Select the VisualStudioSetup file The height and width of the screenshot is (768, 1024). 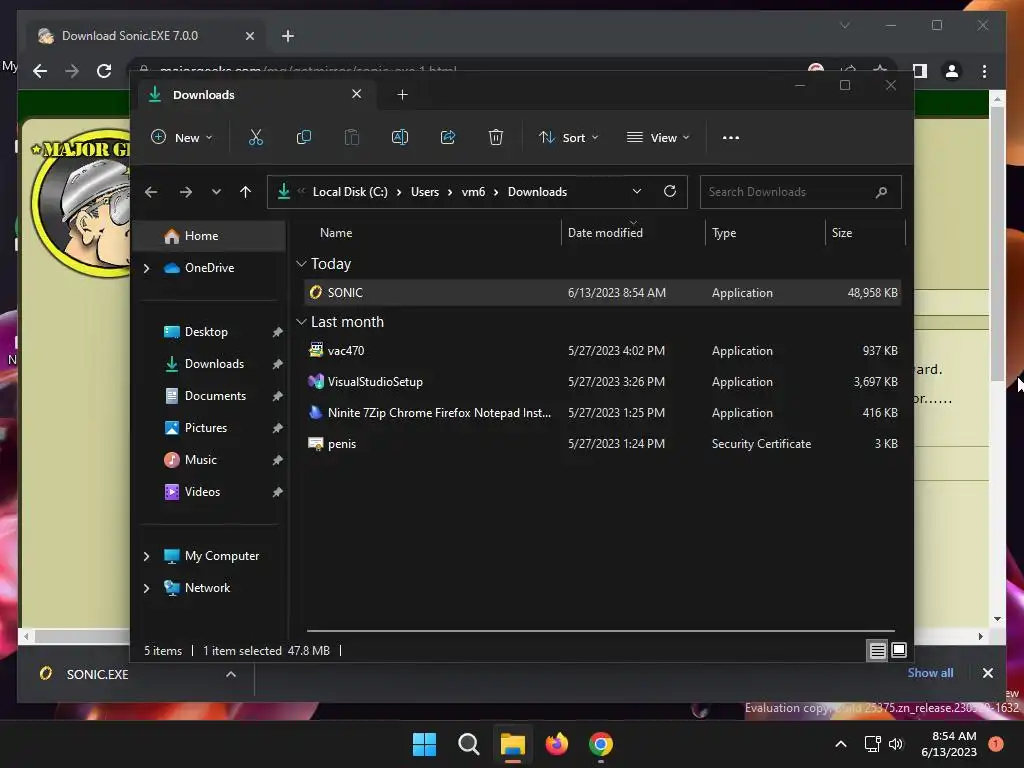coord(603,382)
